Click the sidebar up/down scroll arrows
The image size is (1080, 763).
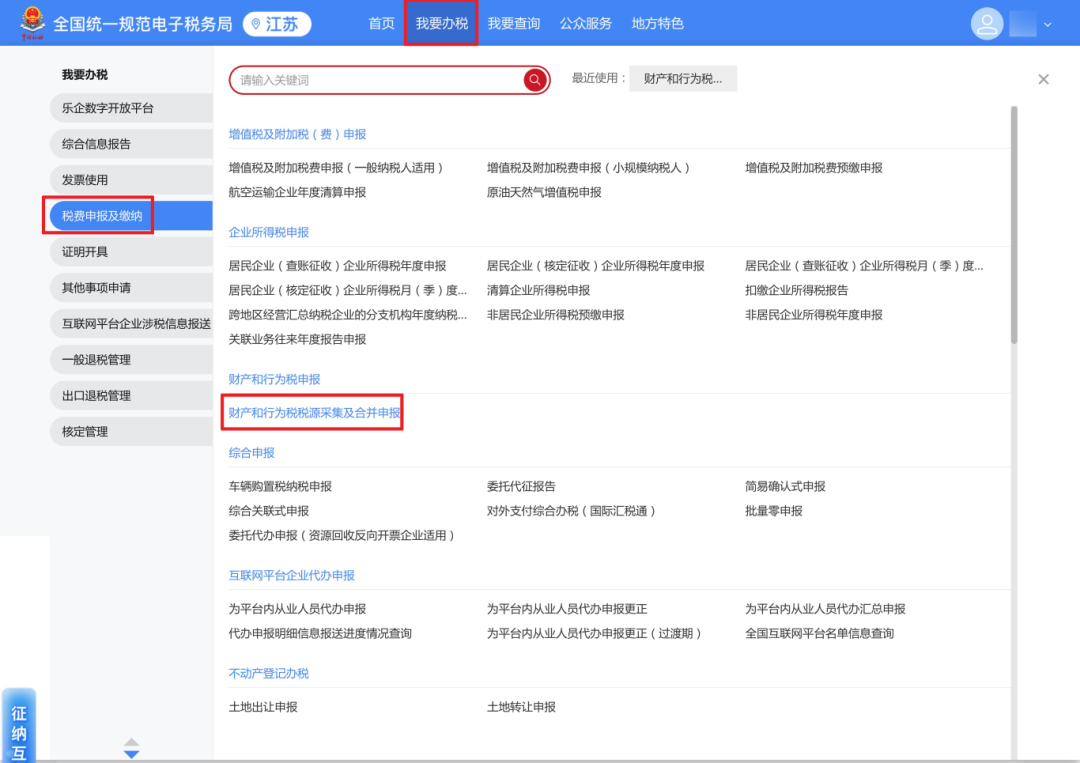coord(132,749)
